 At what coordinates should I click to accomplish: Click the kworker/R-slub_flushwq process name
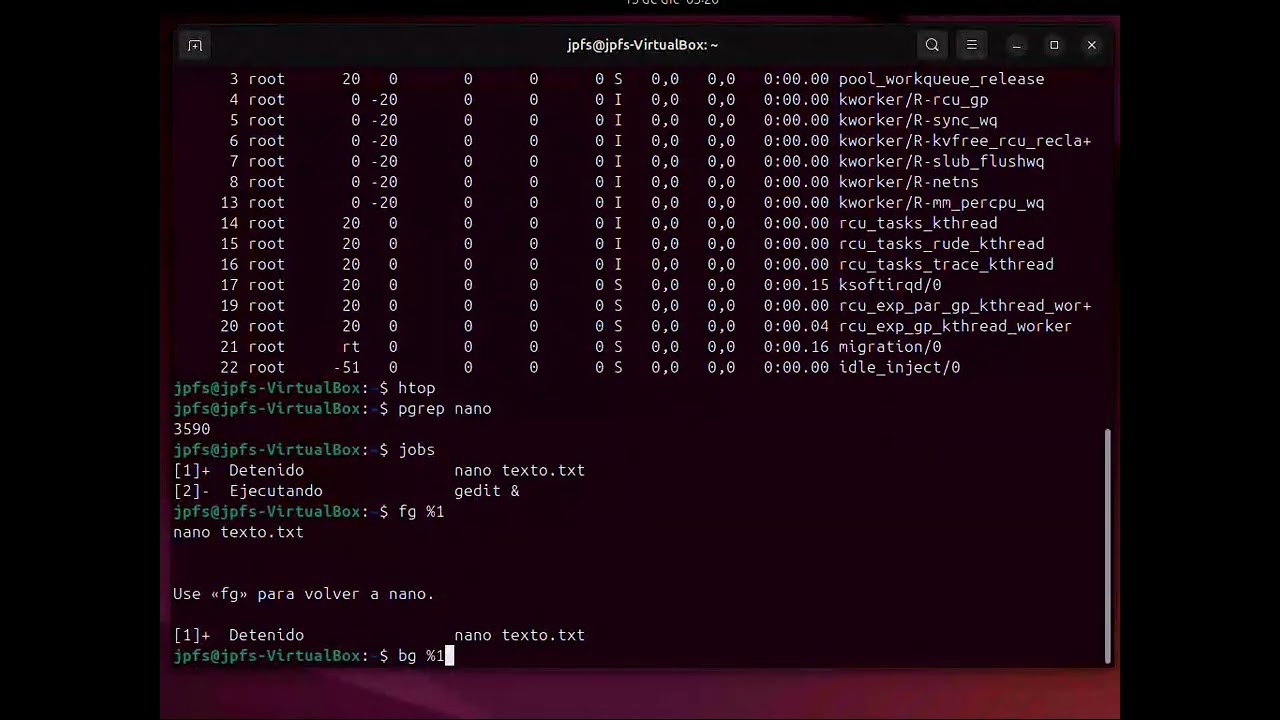[x=941, y=161]
